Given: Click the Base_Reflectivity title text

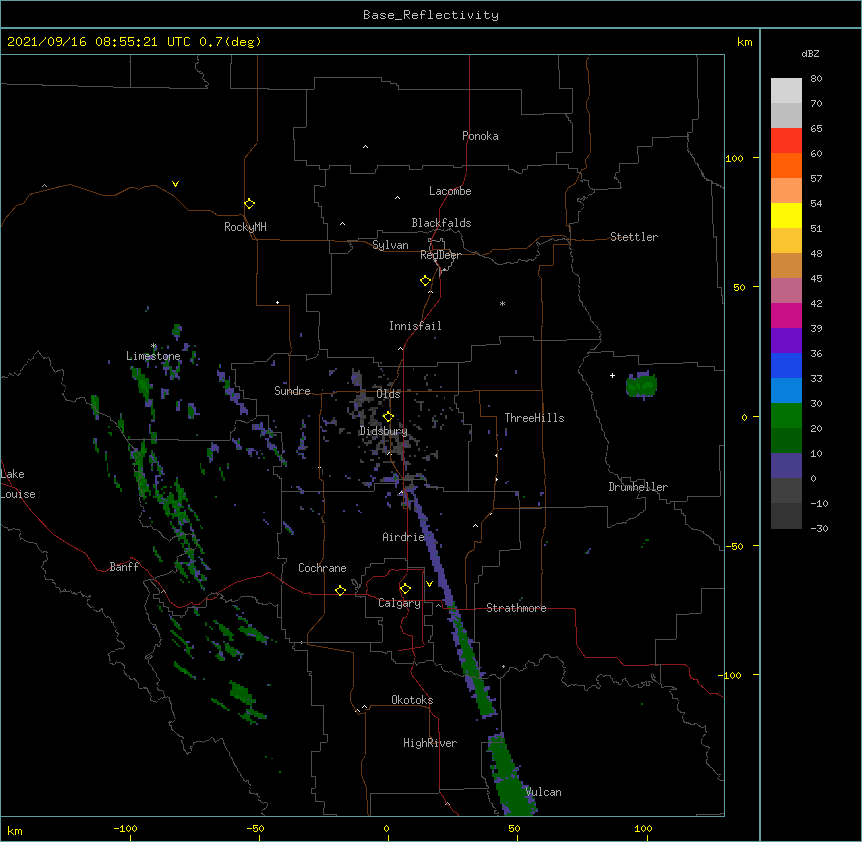Looking at the screenshot, I should (x=431, y=15).
